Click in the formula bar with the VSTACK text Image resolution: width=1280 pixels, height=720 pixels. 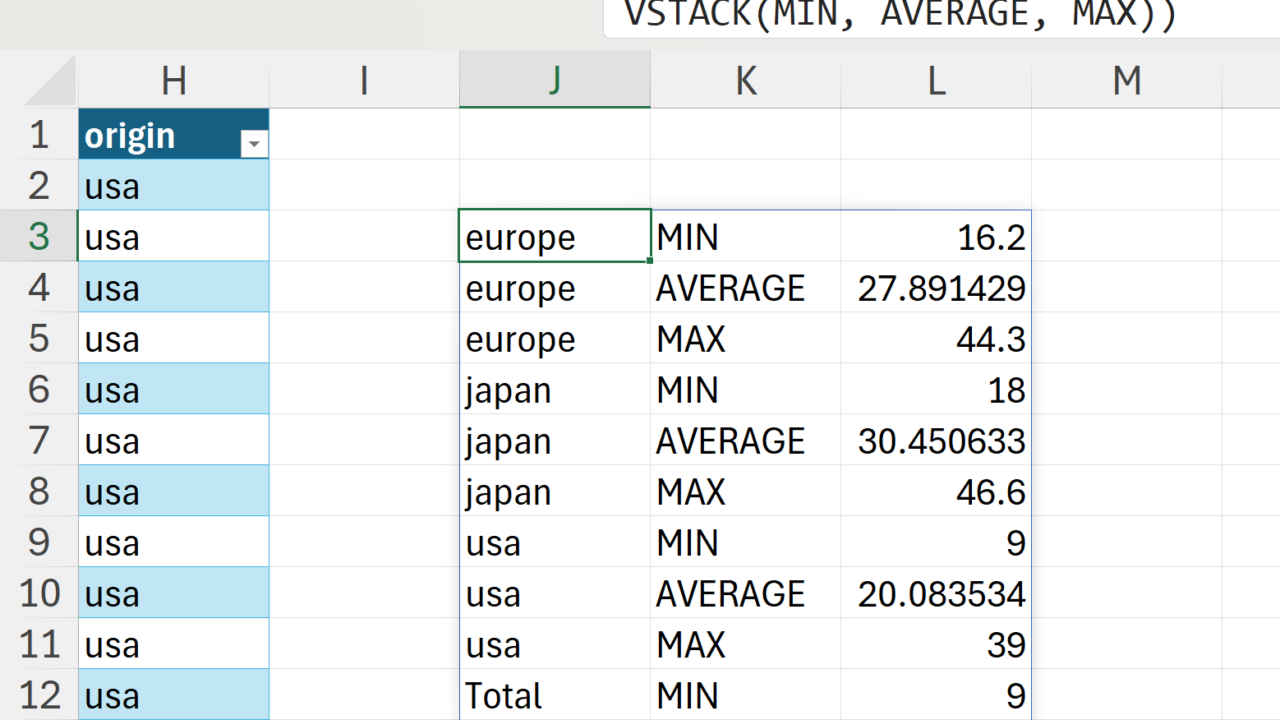(x=900, y=16)
